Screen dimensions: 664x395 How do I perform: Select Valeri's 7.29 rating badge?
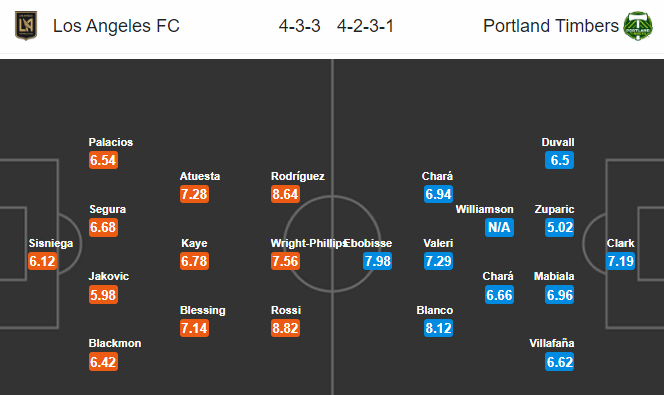[438, 261]
